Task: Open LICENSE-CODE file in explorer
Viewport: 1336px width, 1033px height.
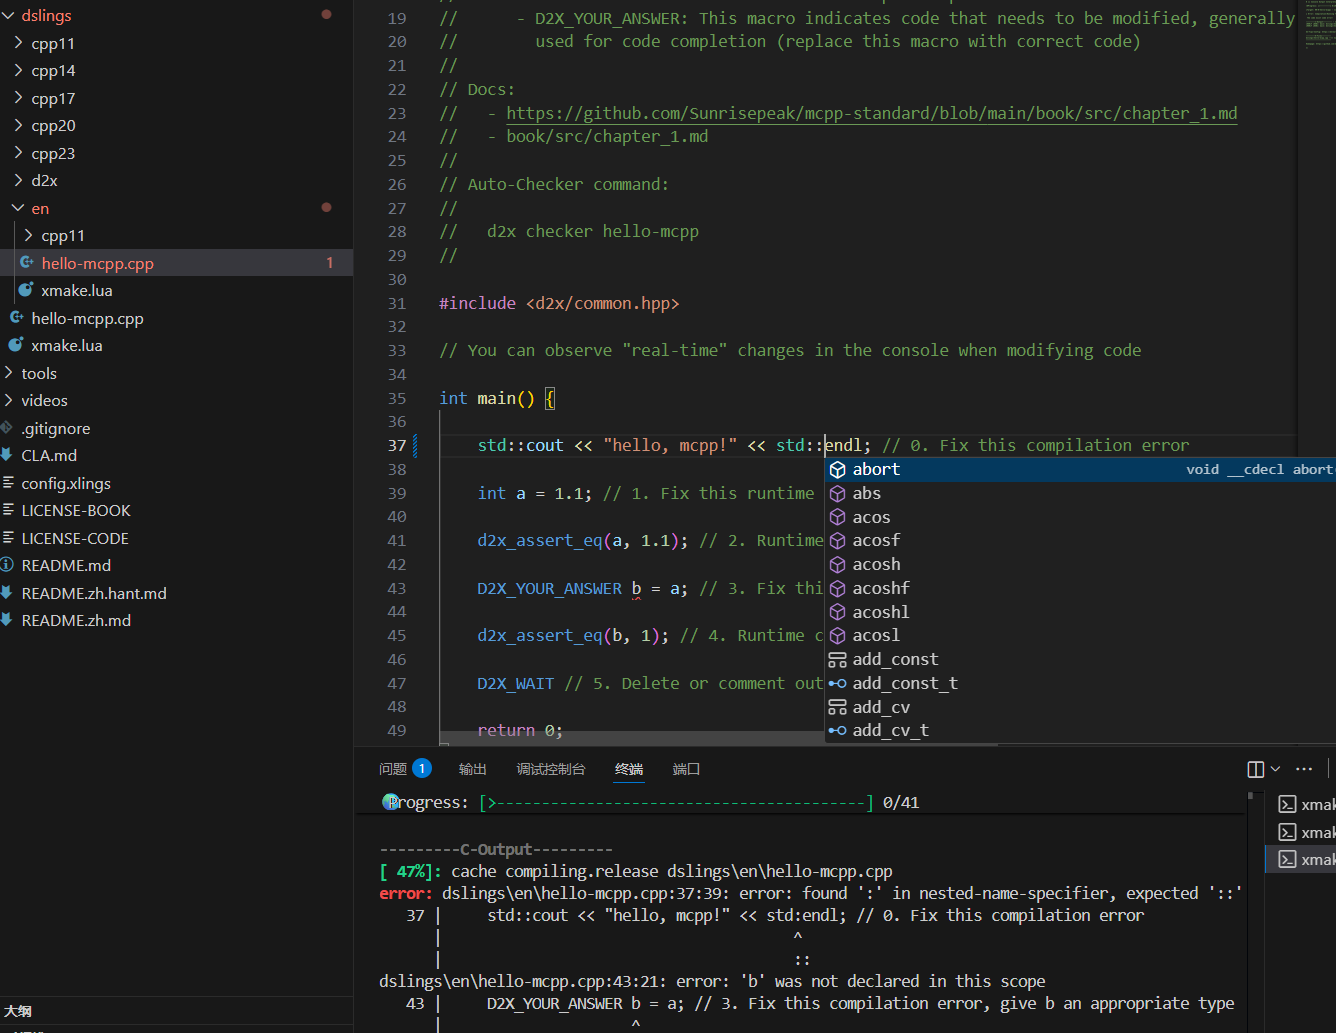Action: click(x=75, y=538)
